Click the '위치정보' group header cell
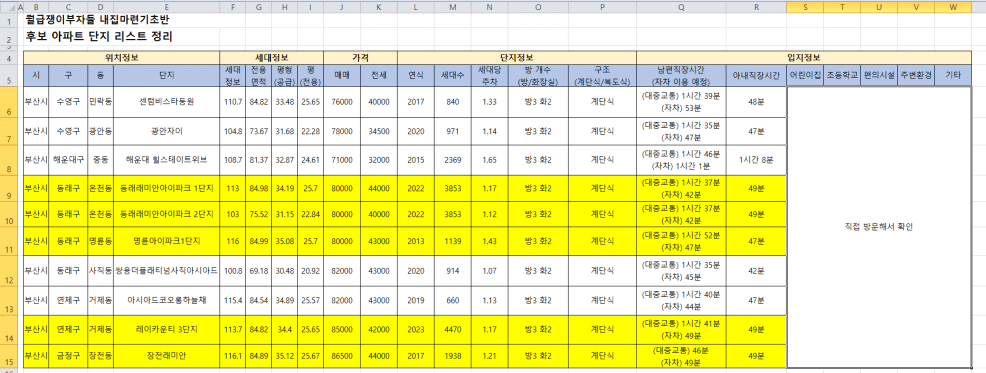This screenshot has width=986, height=373. pos(122,57)
